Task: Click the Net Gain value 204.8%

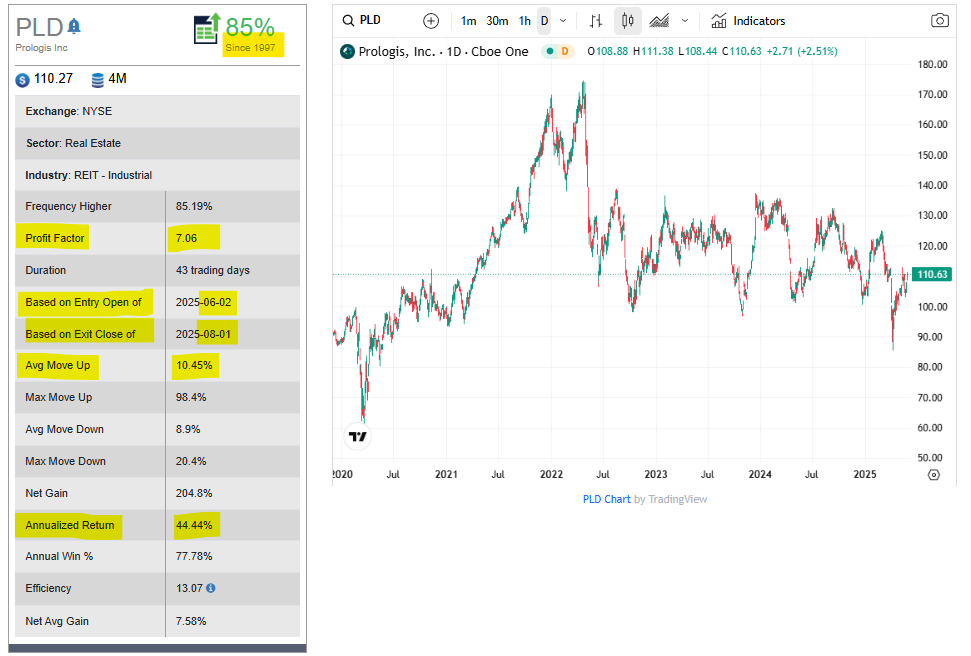Action: pos(194,494)
